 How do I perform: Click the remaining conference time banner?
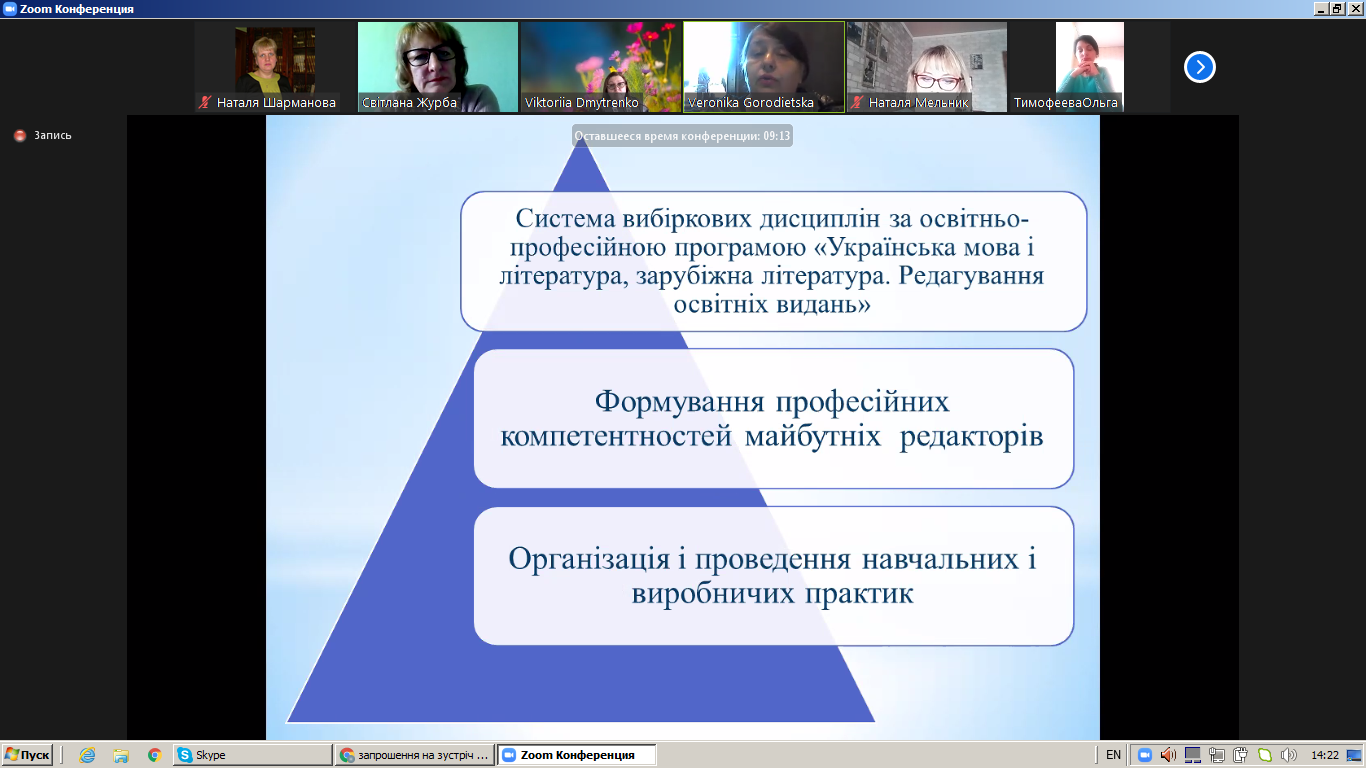click(x=682, y=136)
